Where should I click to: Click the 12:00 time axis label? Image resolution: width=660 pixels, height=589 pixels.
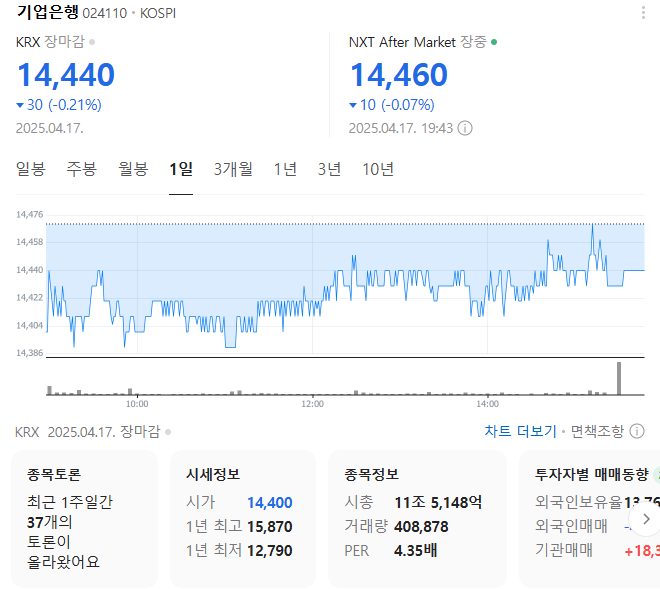click(312, 404)
